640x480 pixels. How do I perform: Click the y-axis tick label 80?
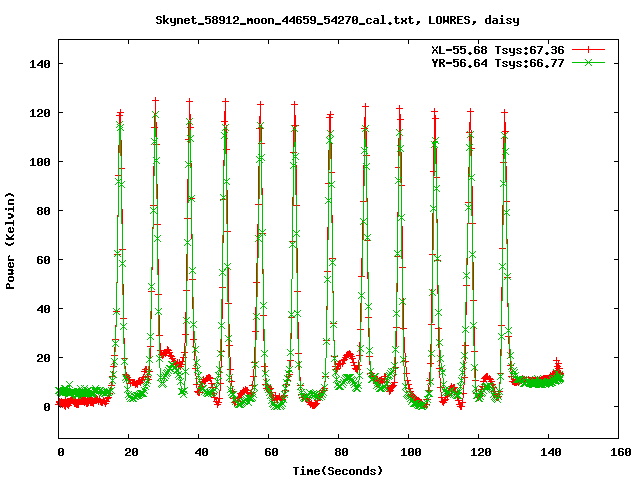[x=43, y=211]
